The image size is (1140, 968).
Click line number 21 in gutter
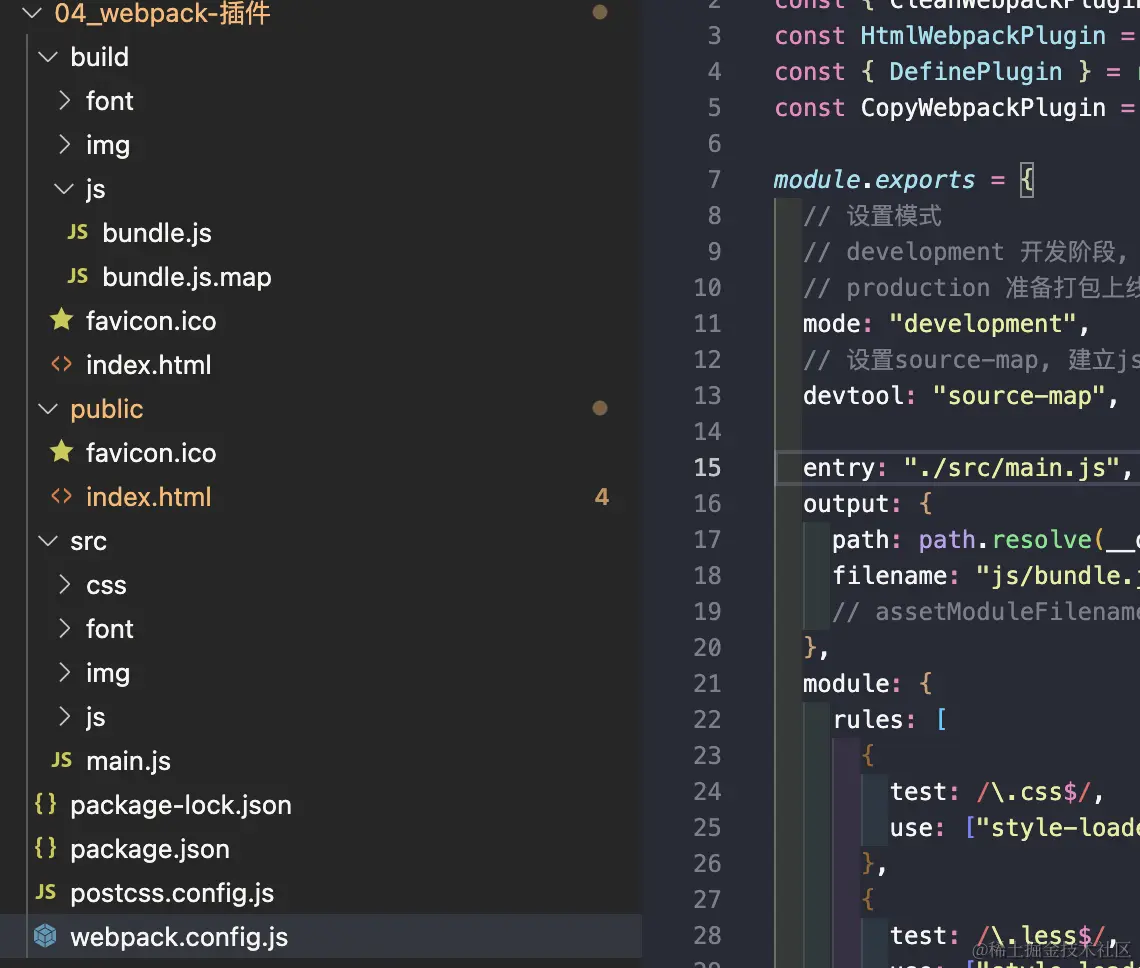pyautogui.click(x=707, y=683)
